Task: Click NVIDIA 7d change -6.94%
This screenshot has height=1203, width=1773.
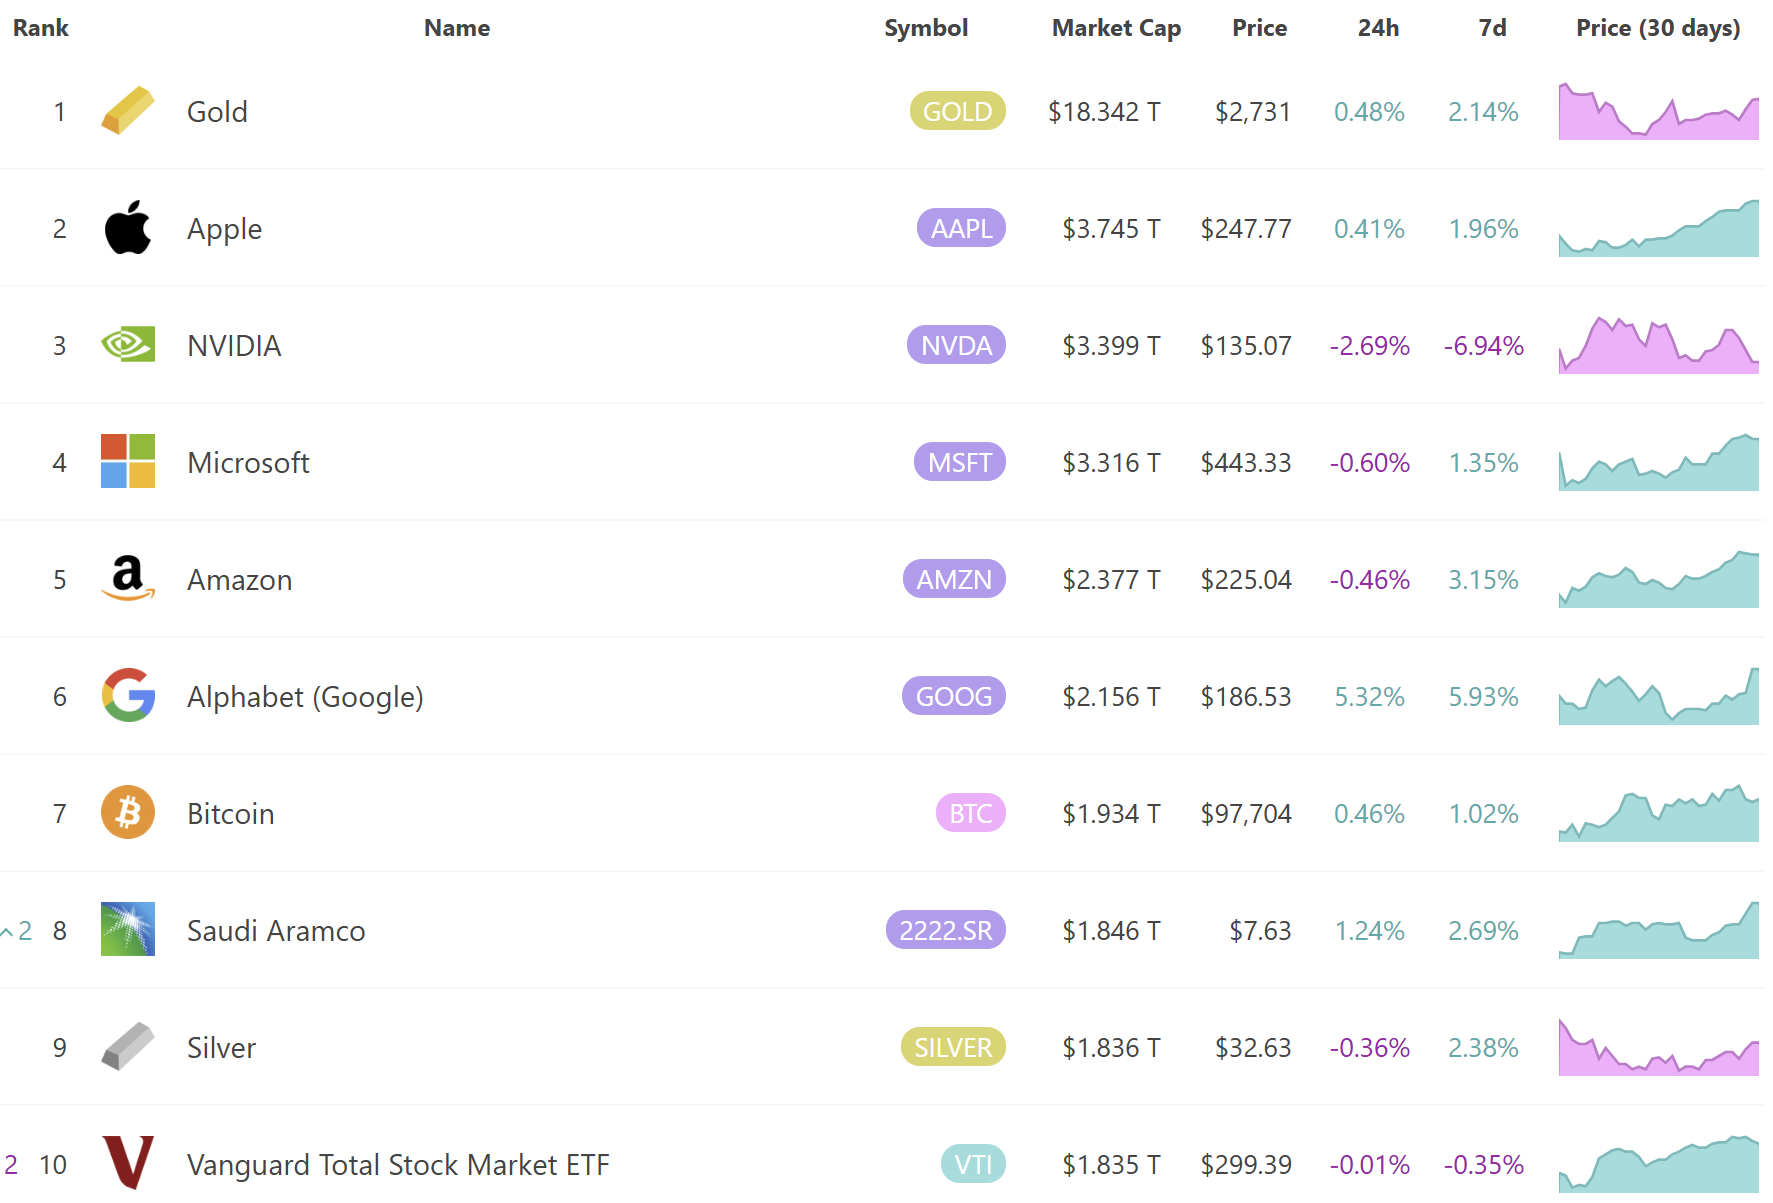Action: pos(1483,346)
